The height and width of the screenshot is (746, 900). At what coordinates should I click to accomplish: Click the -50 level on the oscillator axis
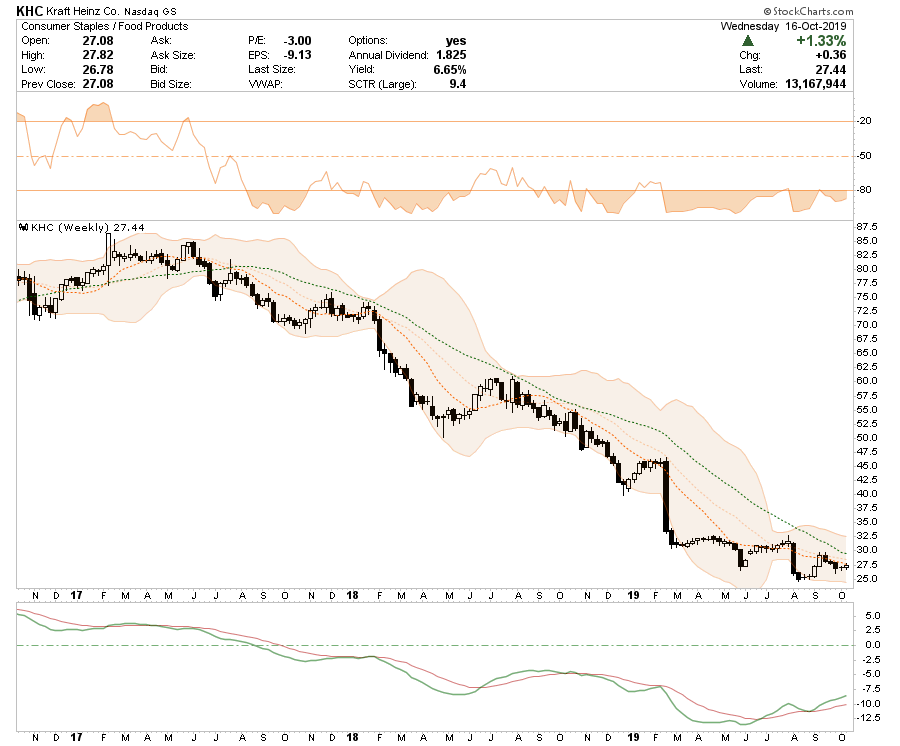click(865, 156)
